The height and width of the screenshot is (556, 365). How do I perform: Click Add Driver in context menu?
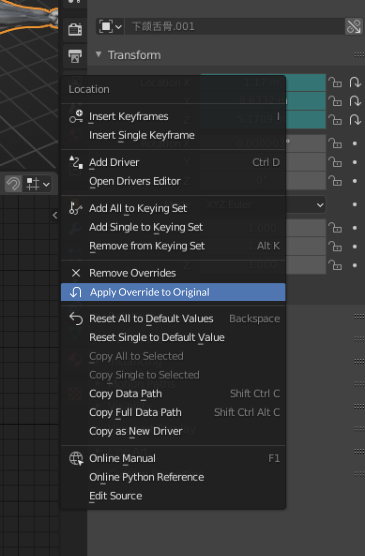pos(173,162)
